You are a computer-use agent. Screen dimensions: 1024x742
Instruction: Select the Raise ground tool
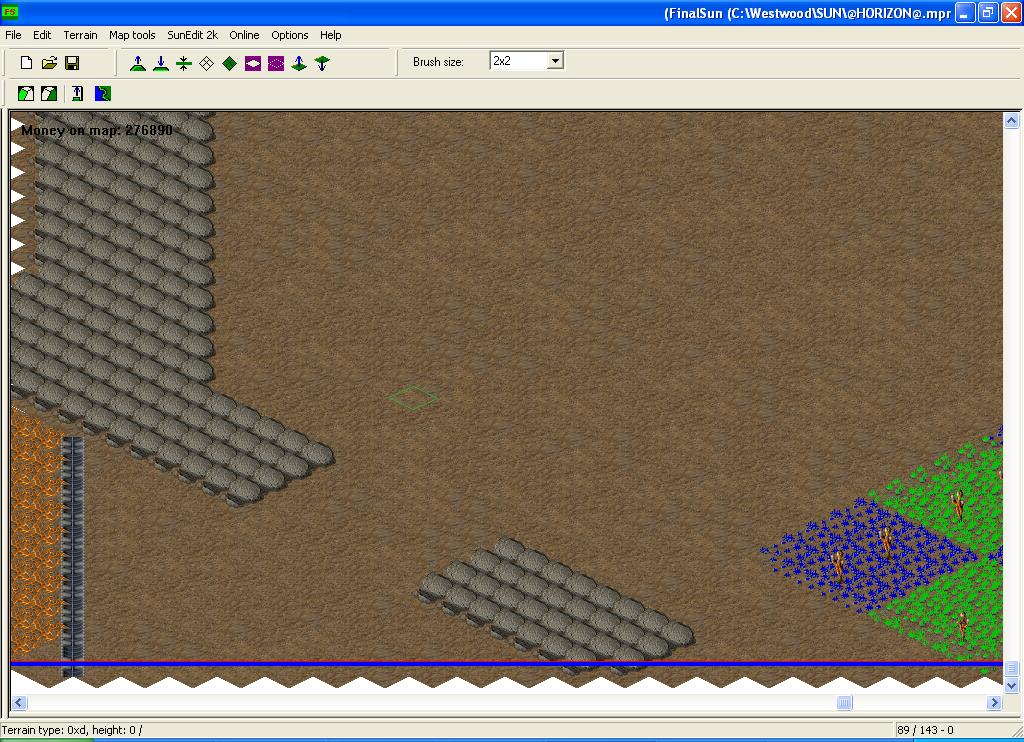click(x=138, y=63)
